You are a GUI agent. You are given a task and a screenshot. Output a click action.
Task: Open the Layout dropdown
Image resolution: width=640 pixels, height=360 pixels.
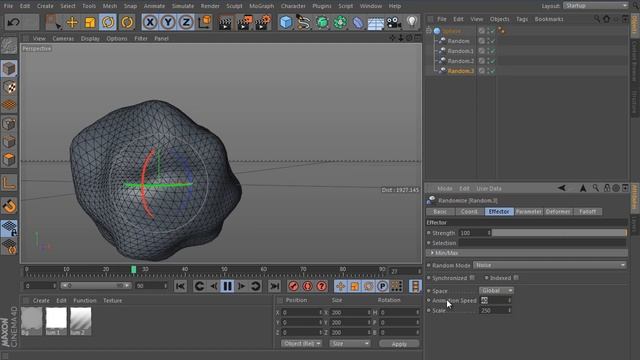pyautogui.click(x=596, y=6)
